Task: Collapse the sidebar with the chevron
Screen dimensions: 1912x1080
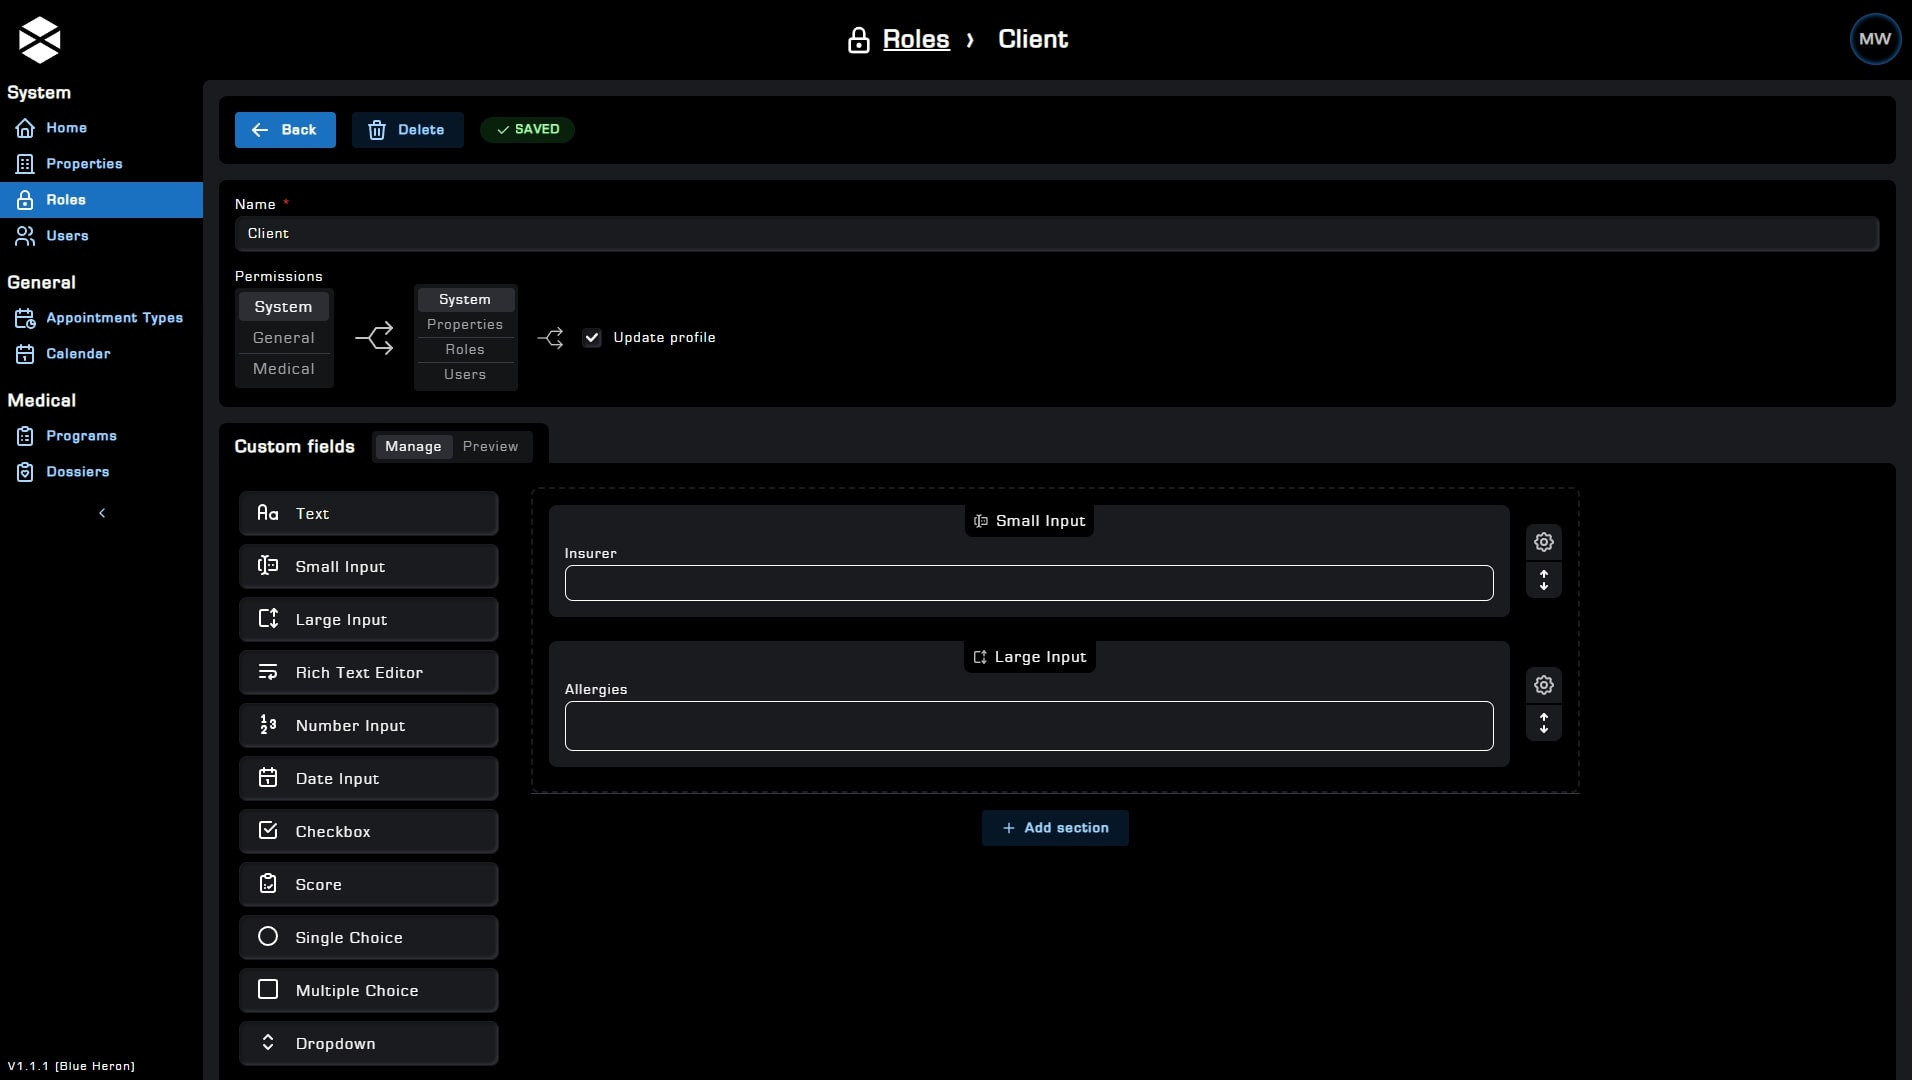Action: pyautogui.click(x=102, y=513)
